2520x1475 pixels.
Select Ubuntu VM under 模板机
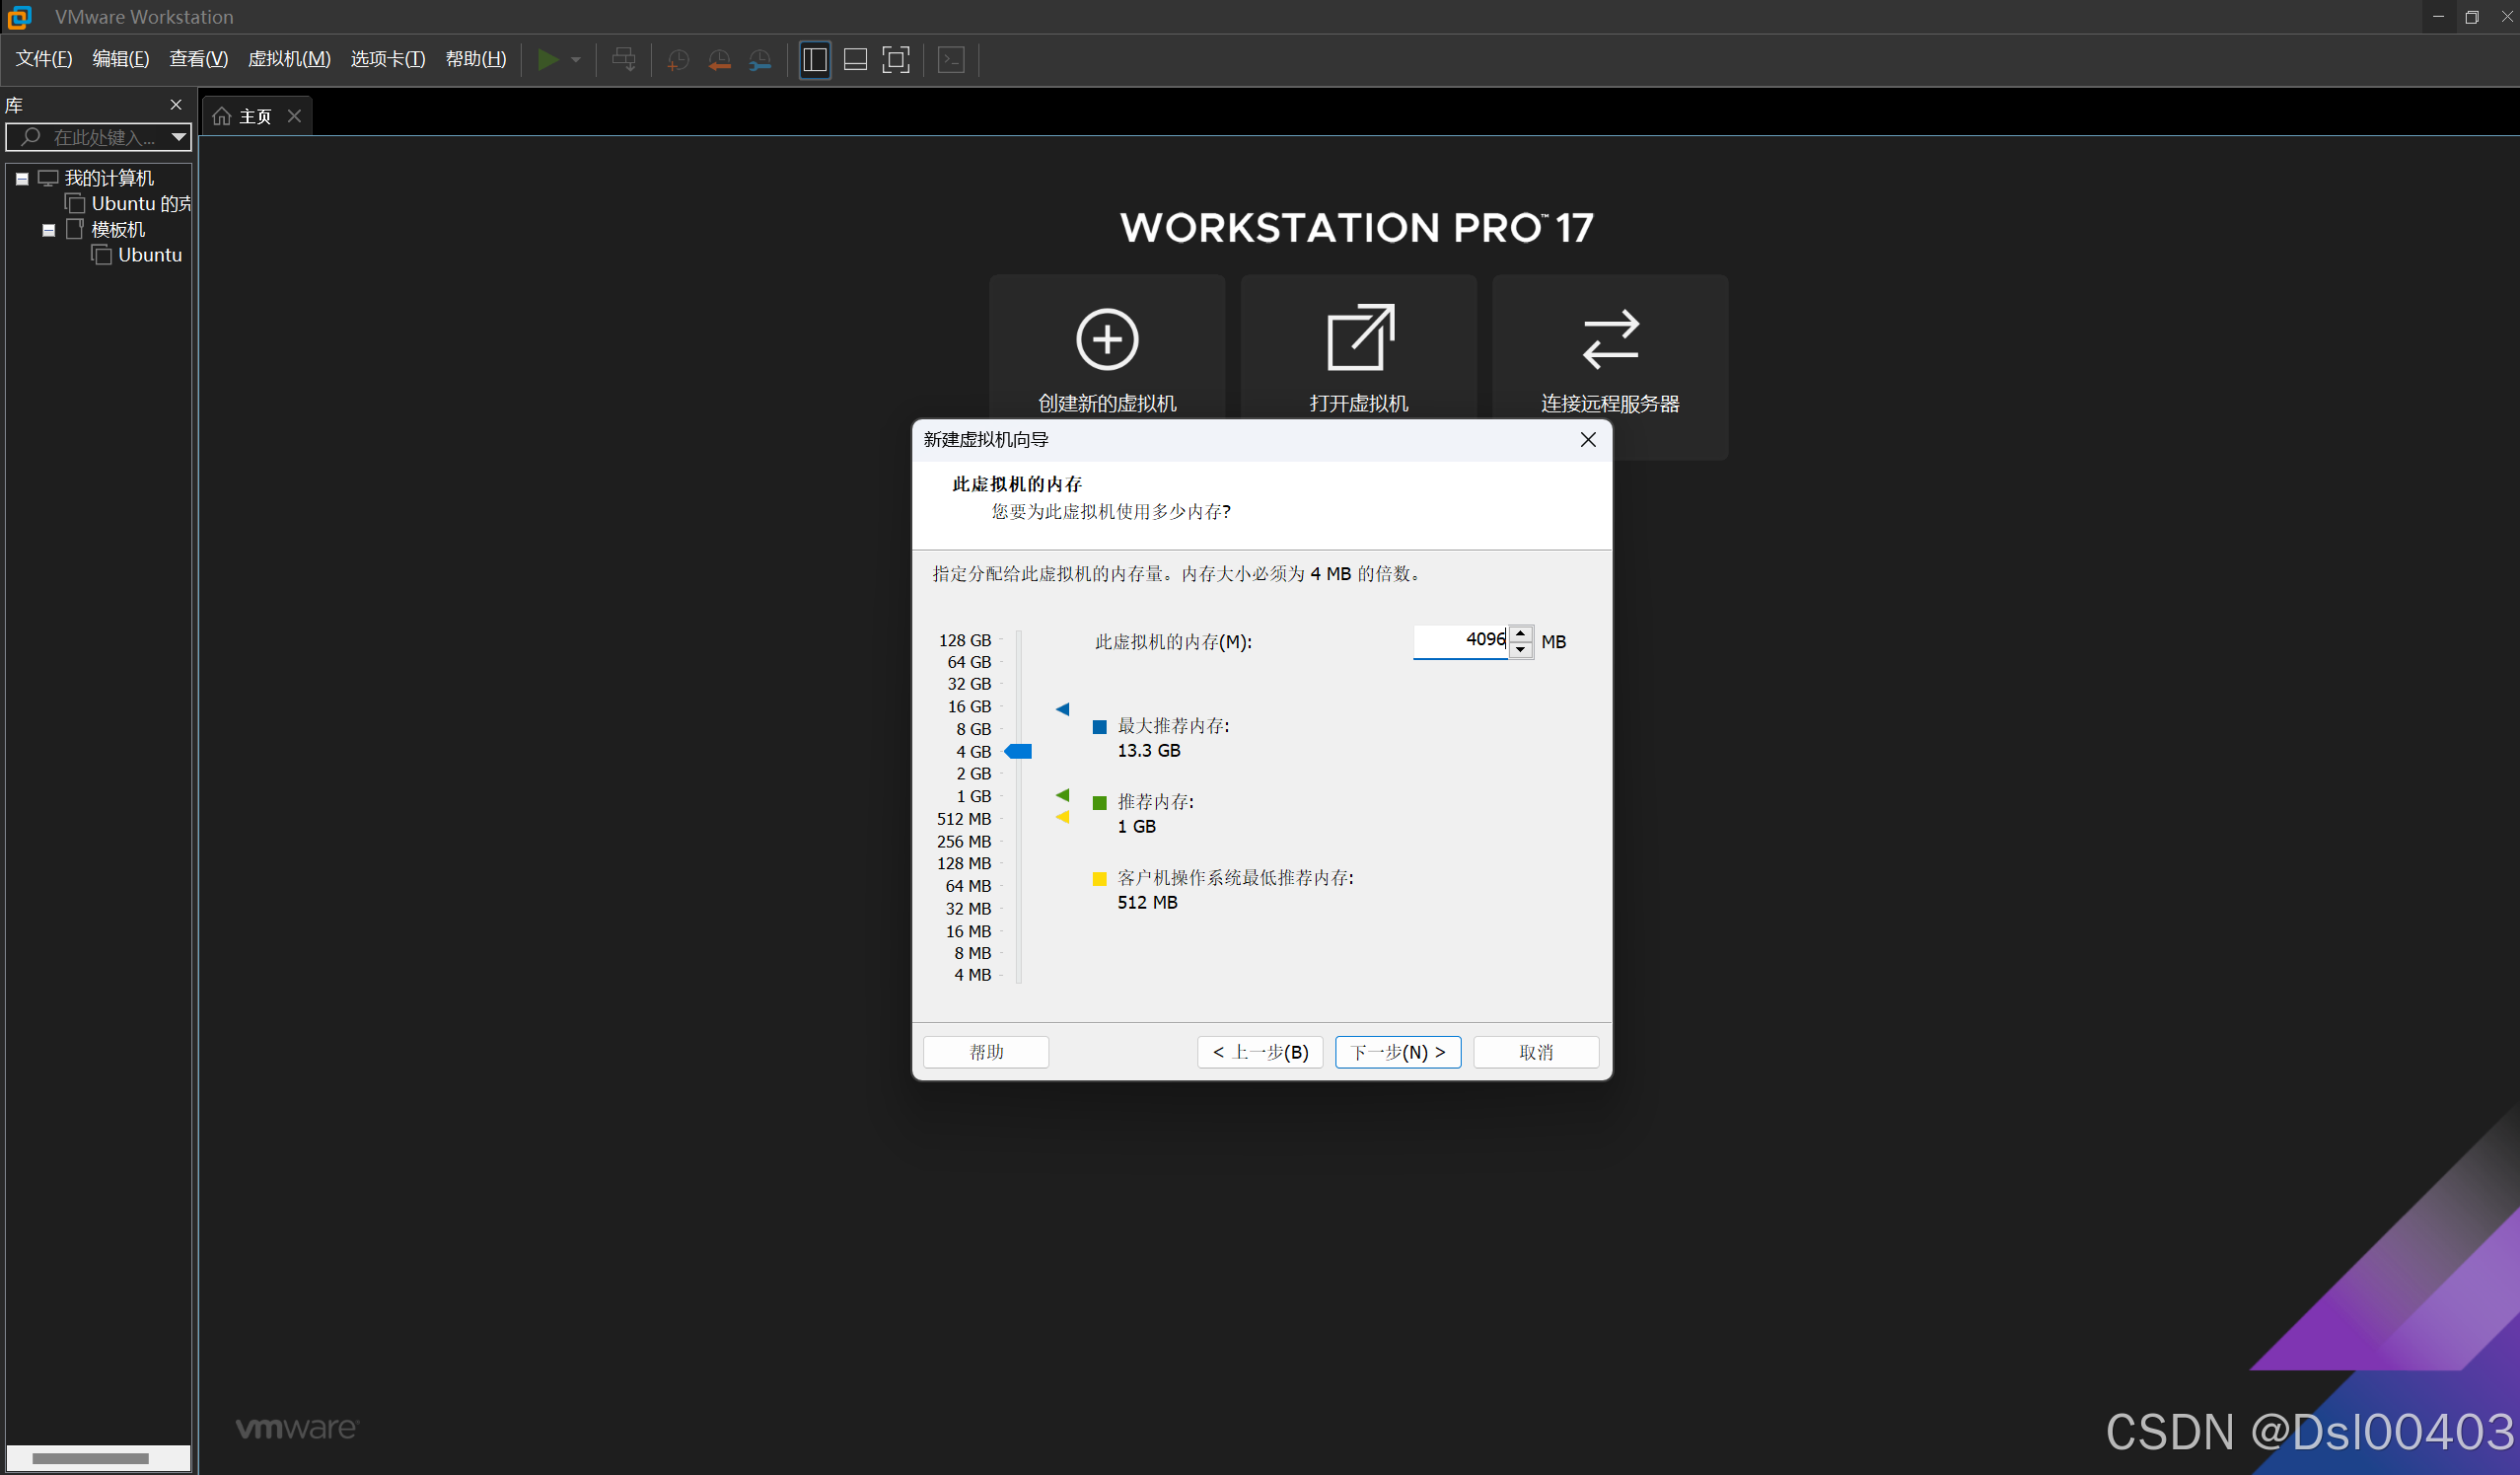pyautogui.click(x=137, y=255)
